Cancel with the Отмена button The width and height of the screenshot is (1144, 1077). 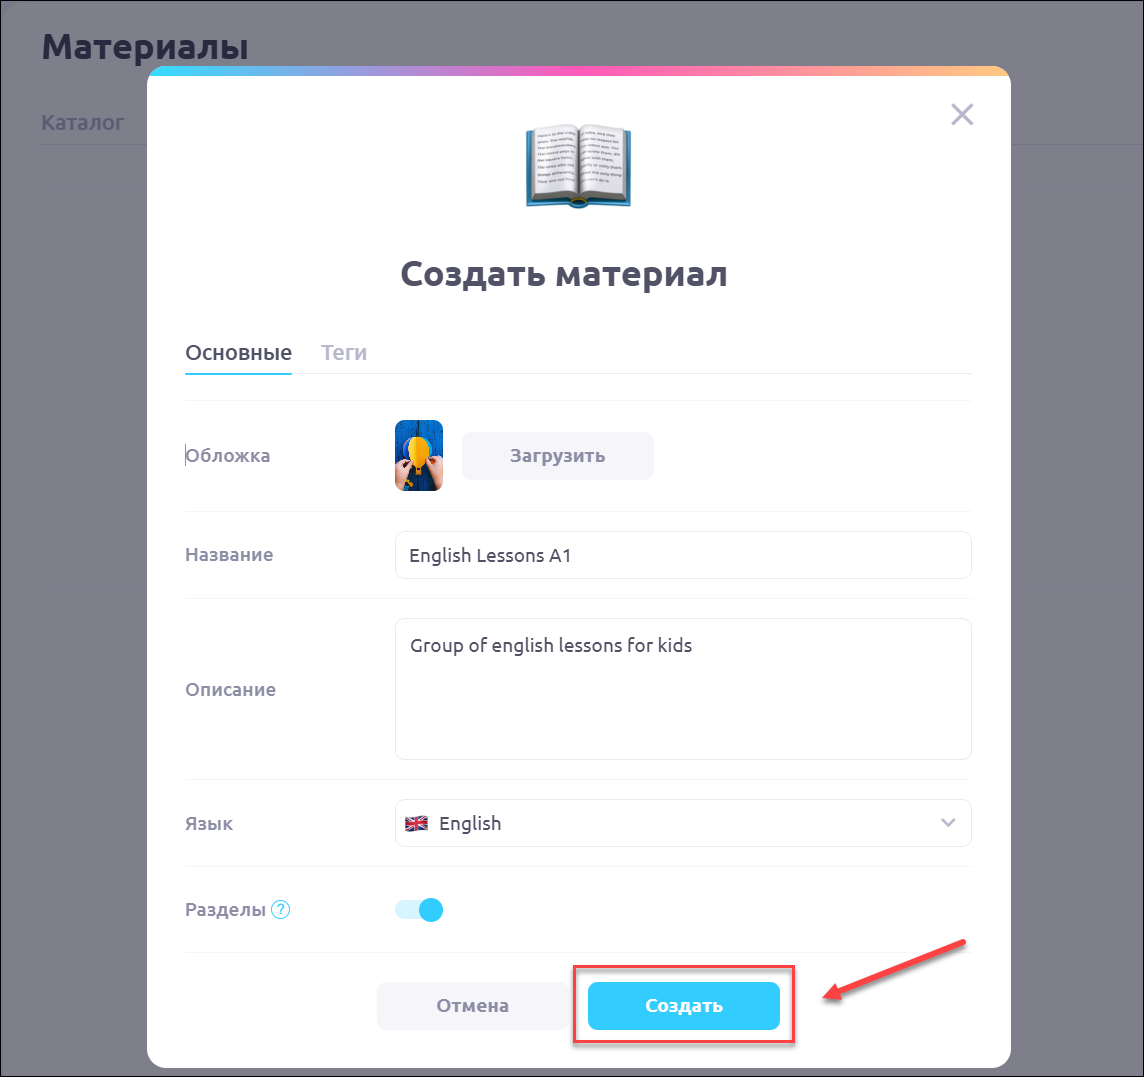coord(473,1005)
